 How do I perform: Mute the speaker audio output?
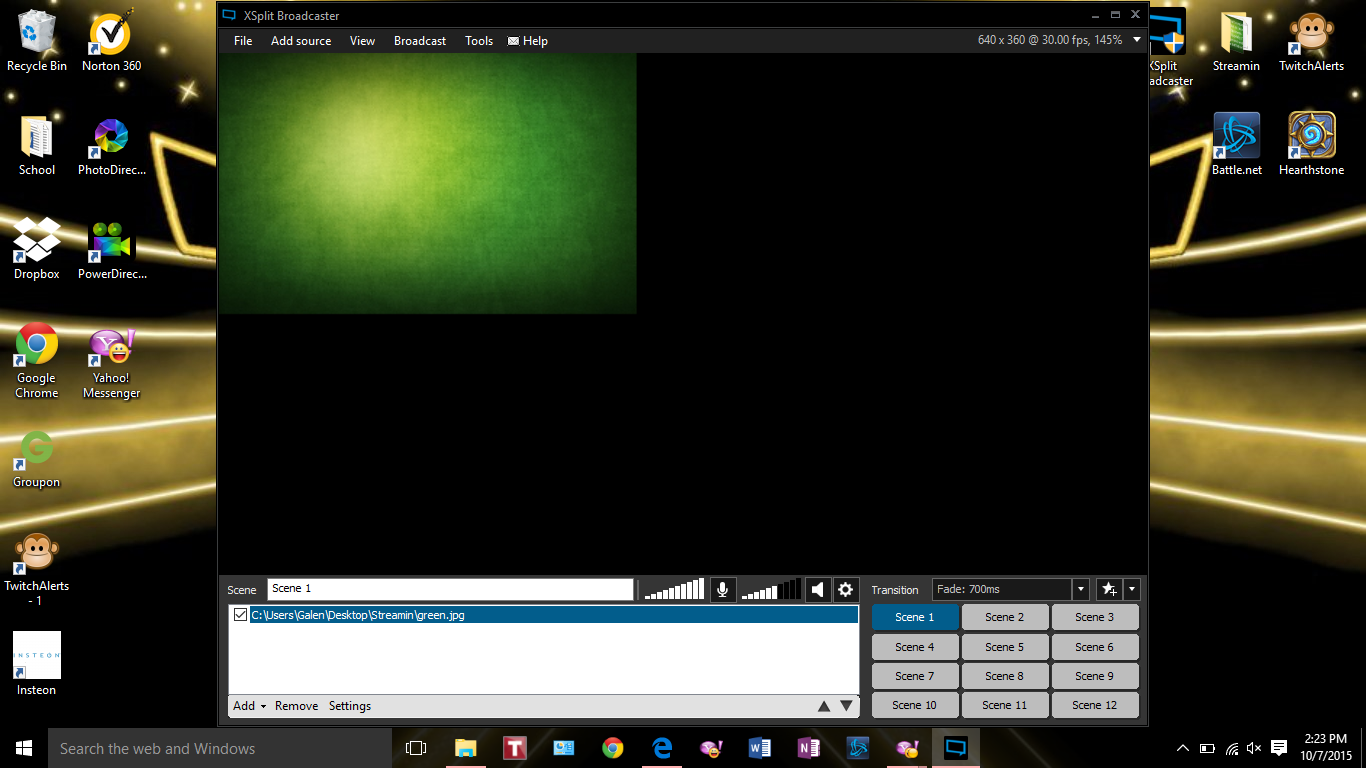click(817, 589)
